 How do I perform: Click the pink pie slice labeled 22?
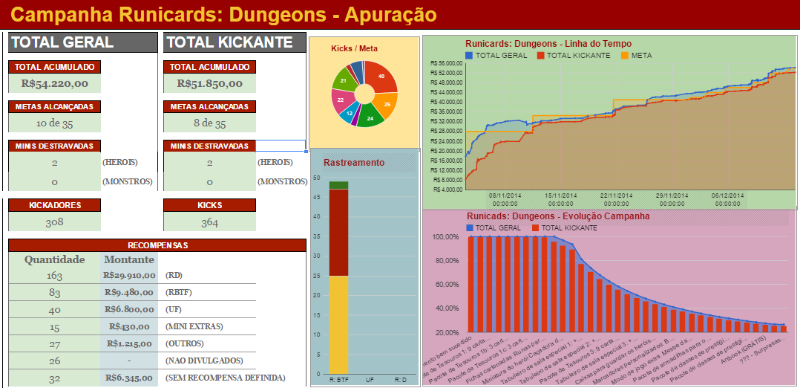point(341,101)
